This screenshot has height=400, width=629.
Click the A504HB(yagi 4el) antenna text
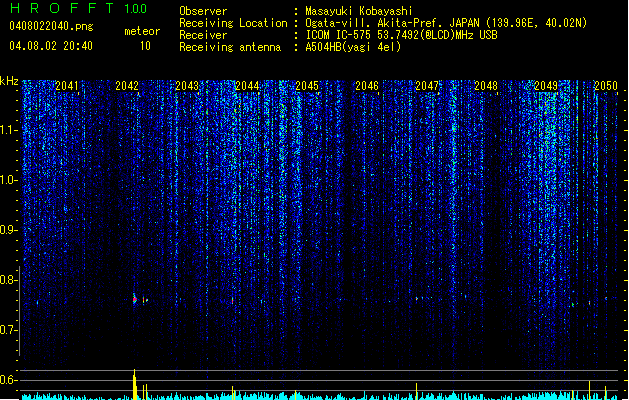(353, 47)
